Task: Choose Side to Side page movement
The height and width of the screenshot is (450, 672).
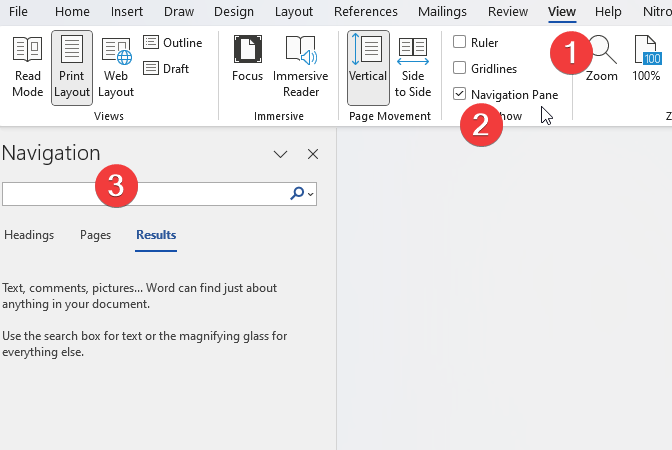Action: click(x=412, y=66)
